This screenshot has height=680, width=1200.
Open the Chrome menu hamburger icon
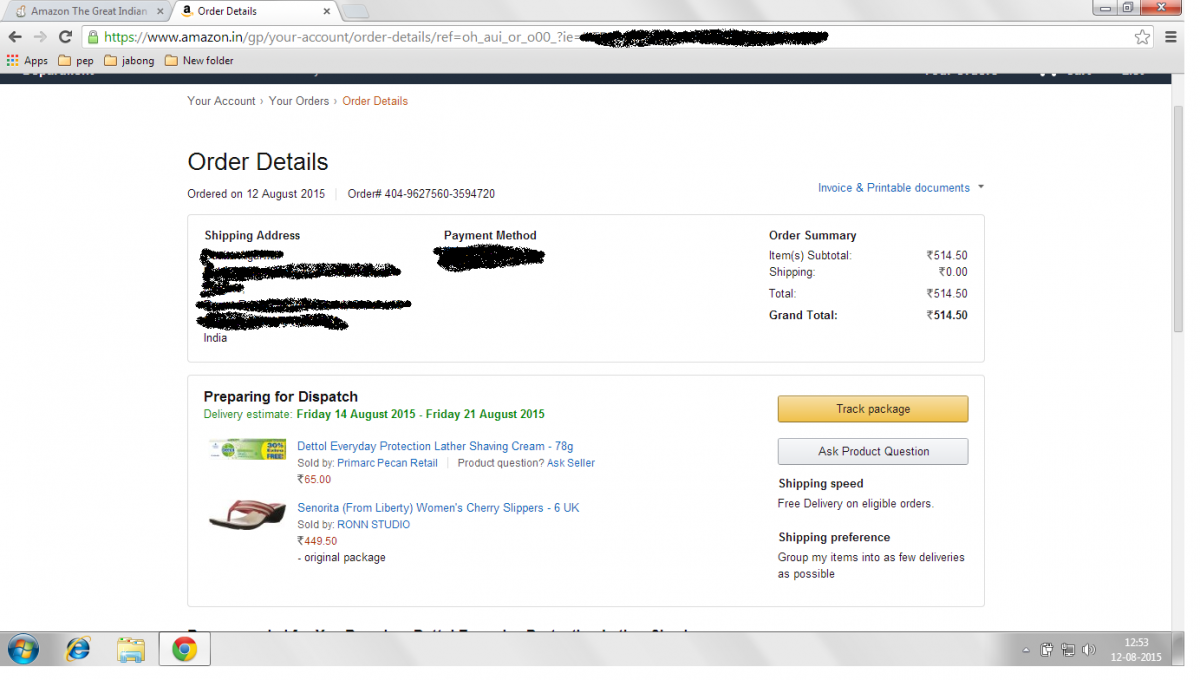click(x=1171, y=37)
